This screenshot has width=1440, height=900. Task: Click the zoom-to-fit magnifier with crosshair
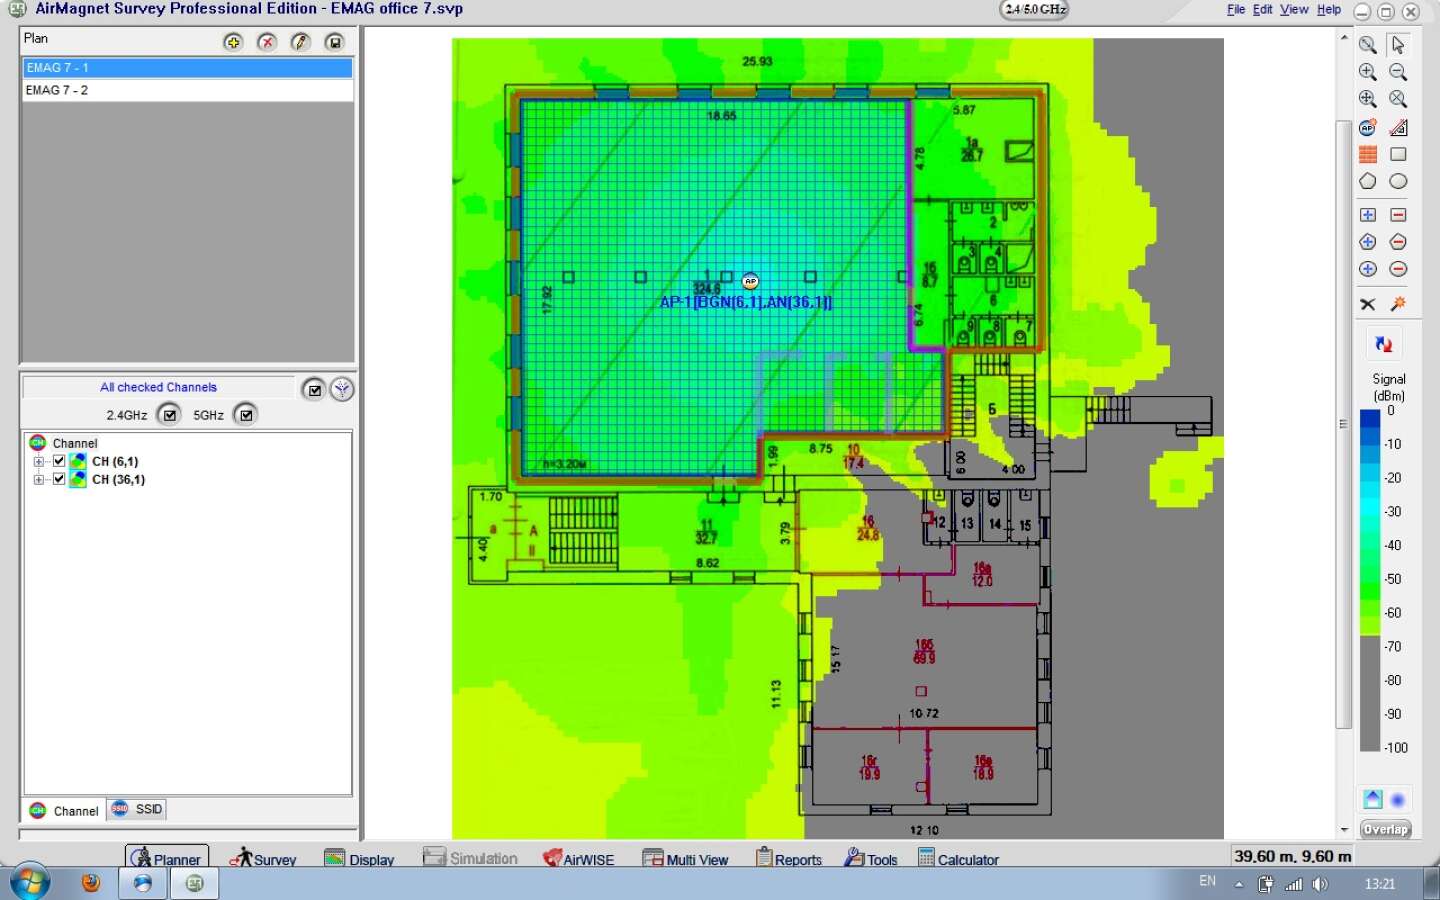coord(1368,99)
